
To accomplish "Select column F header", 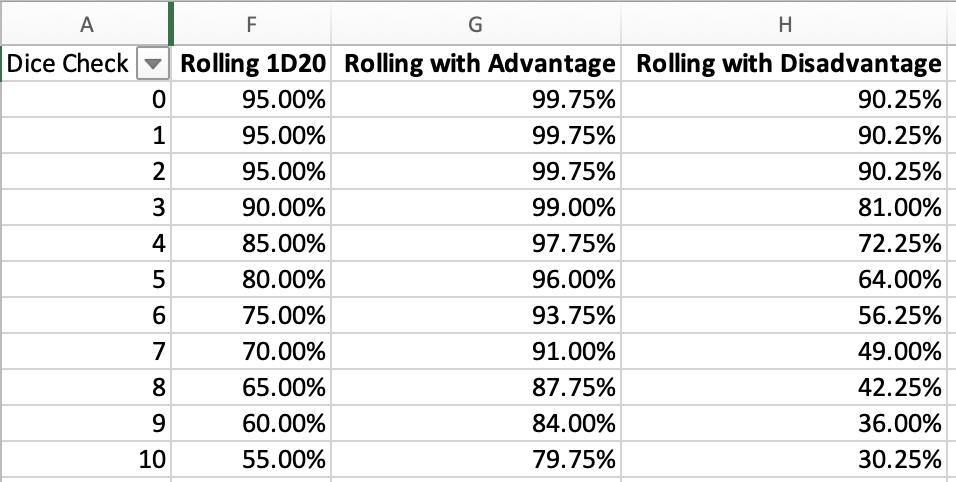I will click(x=253, y=22).
